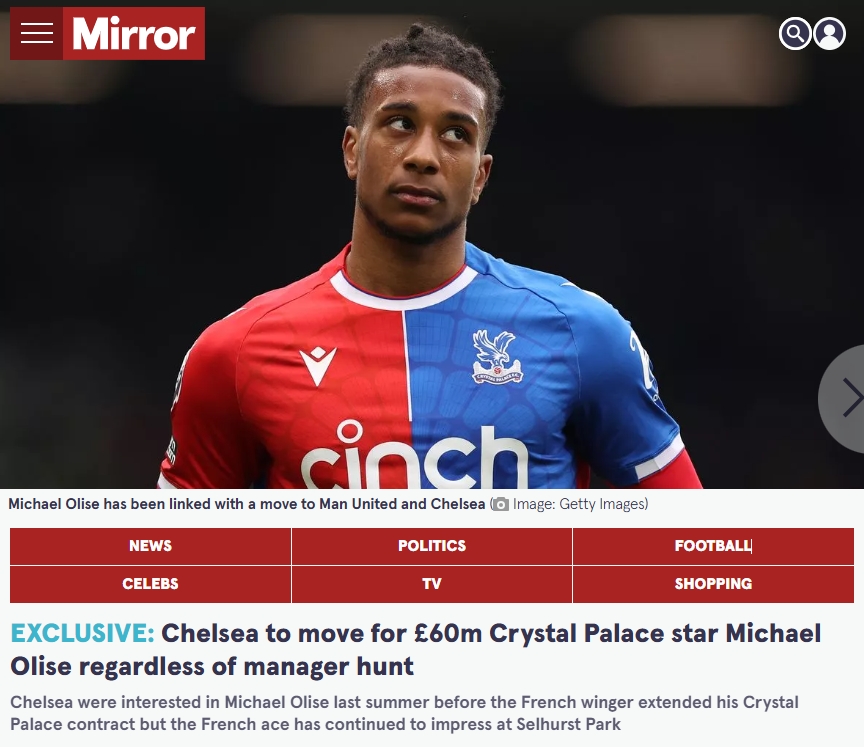Click the camera icon in image caption
Screen dimensions: 864x747
click(500, 504)
